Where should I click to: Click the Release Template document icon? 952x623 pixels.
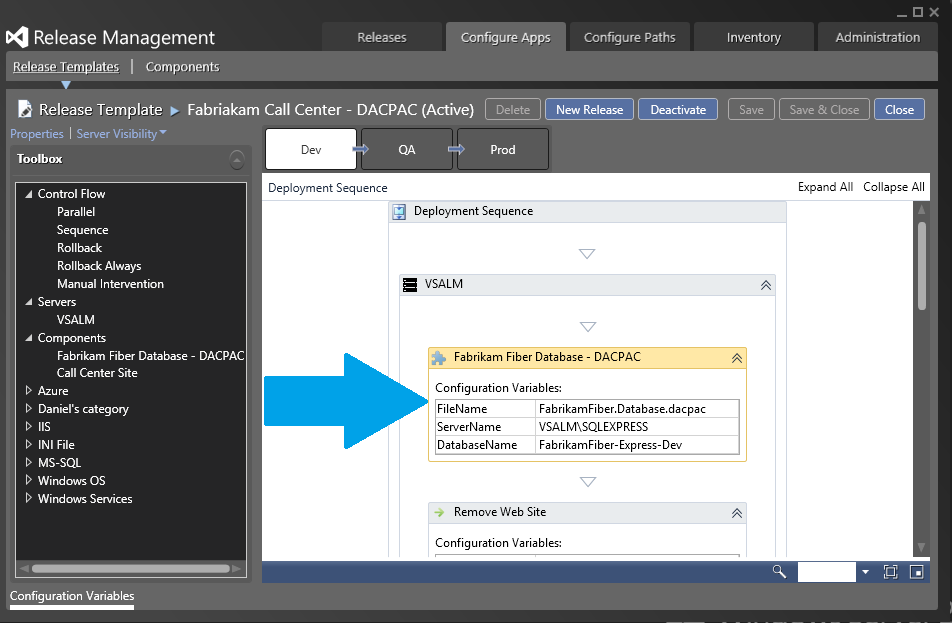click(25, 109)
